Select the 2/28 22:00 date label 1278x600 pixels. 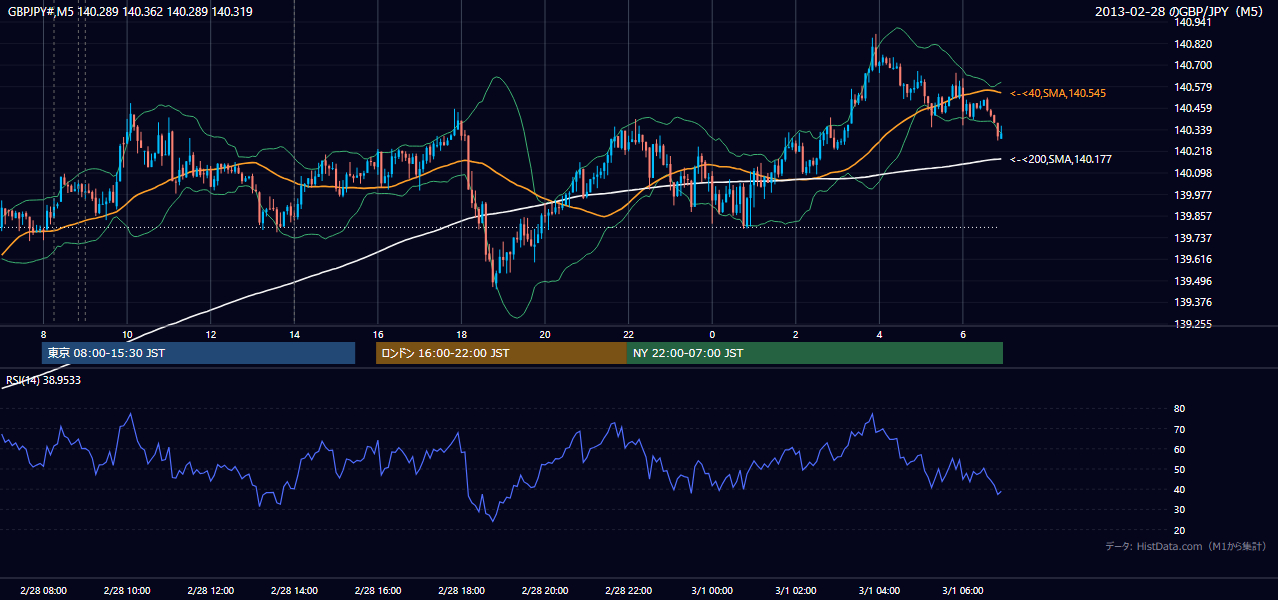pyautogui.click(x=628, y=590)
